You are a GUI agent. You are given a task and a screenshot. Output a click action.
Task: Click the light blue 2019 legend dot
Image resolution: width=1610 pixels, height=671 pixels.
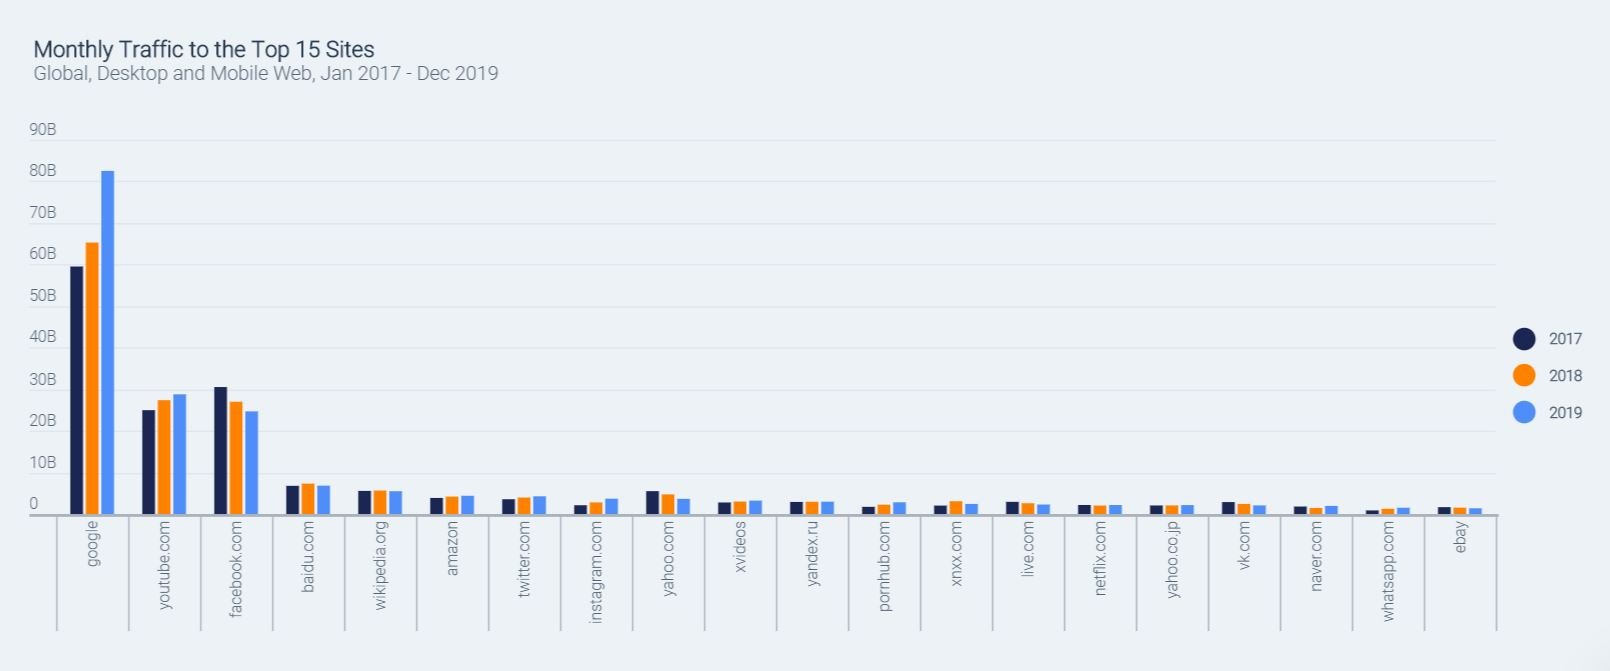point(1524,412)
